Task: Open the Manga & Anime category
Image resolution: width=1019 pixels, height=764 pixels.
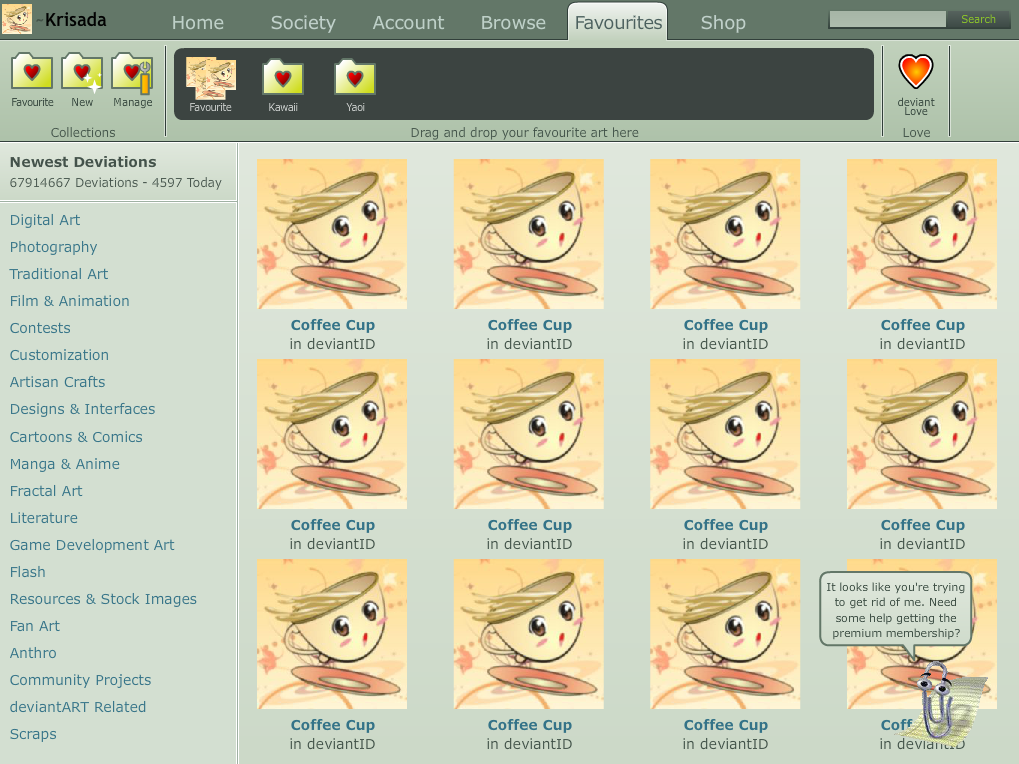Action: point(65,464)
